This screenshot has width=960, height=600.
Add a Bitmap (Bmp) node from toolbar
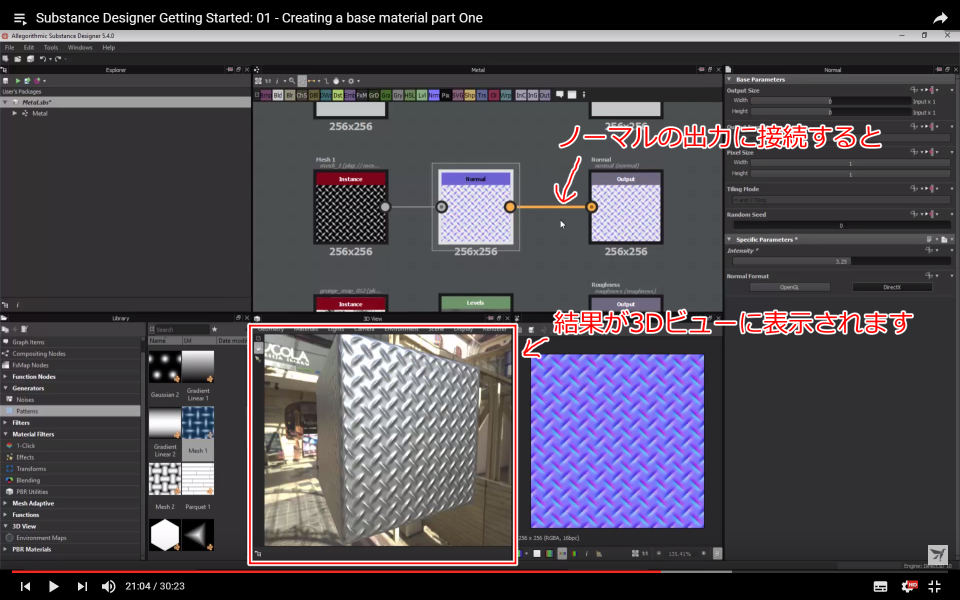[x=266, y=95]
